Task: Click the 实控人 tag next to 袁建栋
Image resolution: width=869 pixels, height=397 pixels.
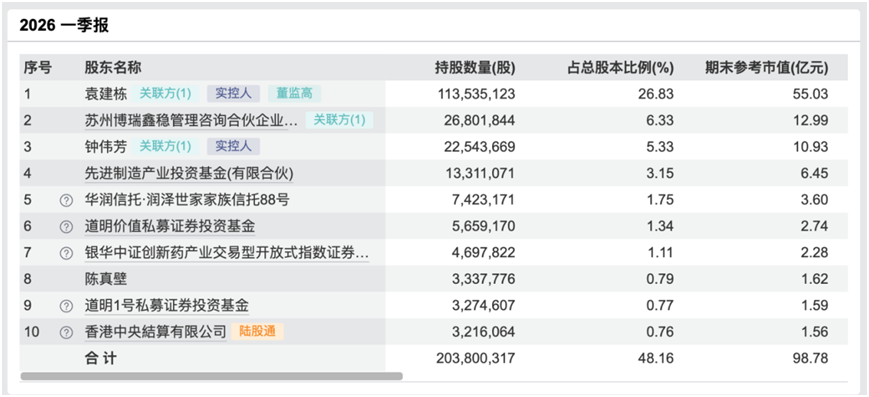Action: pyautogui.click(x=233, y=94)
